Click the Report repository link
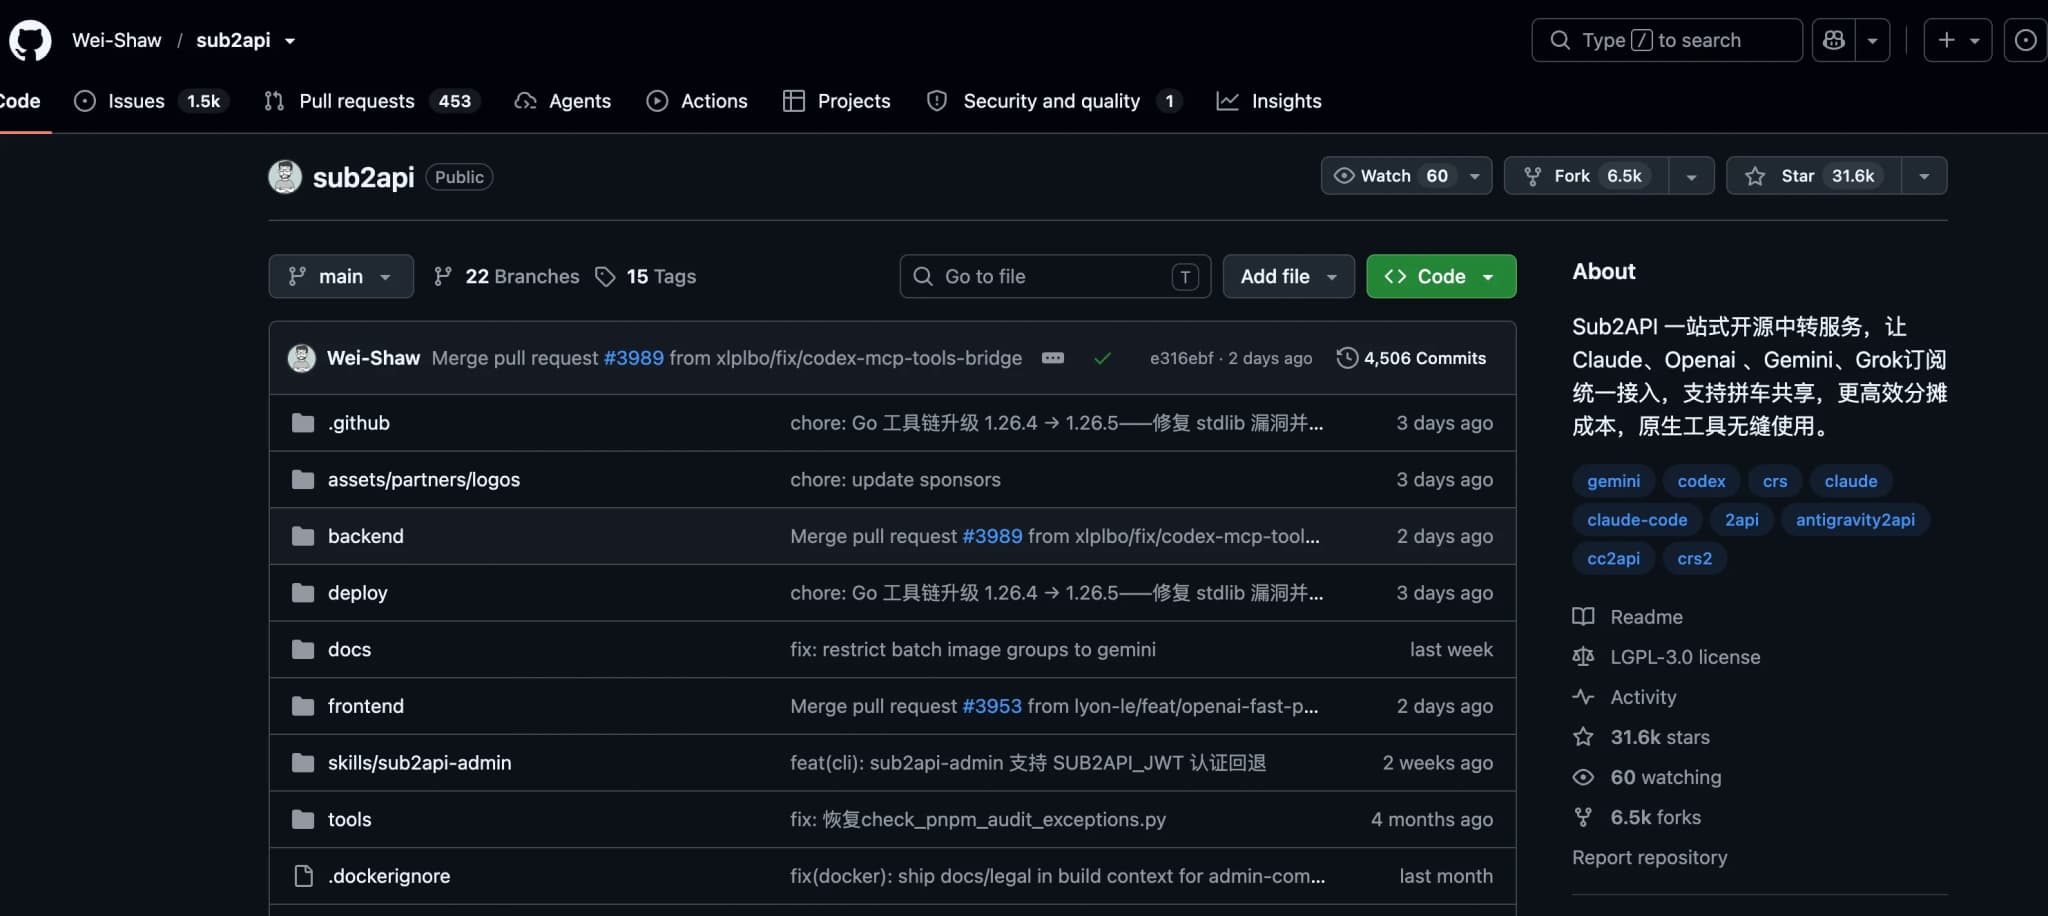Screen dimensions: 2048x916 coord(1650,857)
